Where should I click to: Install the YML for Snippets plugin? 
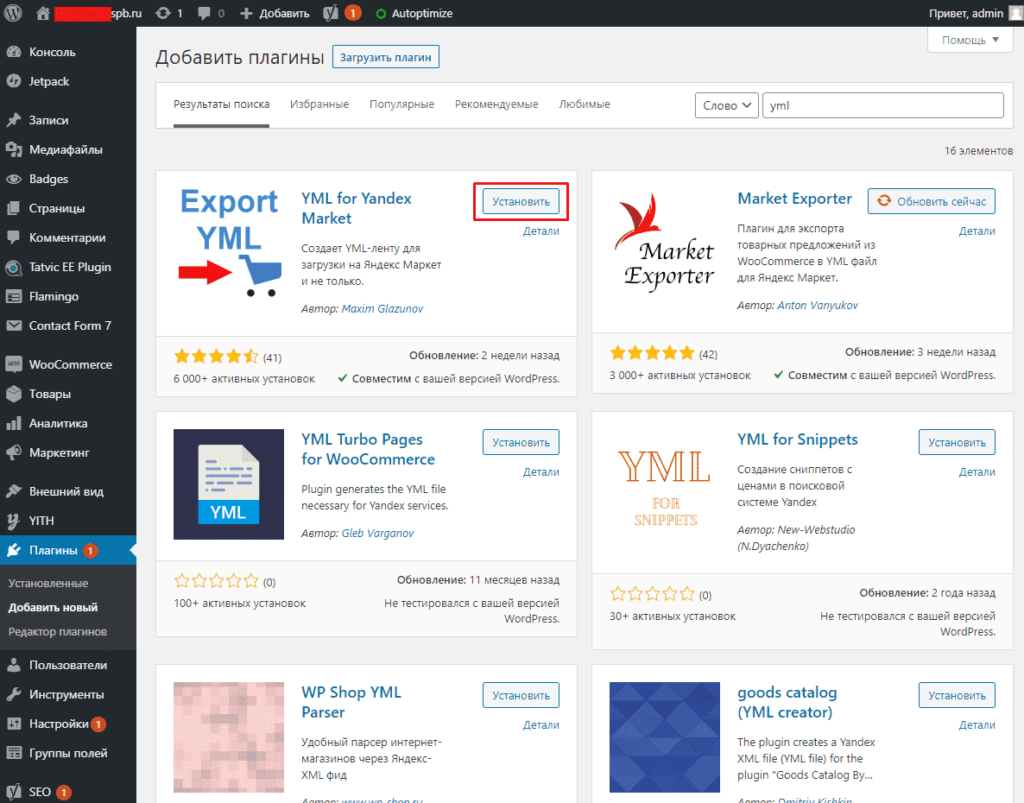point(957,442)
